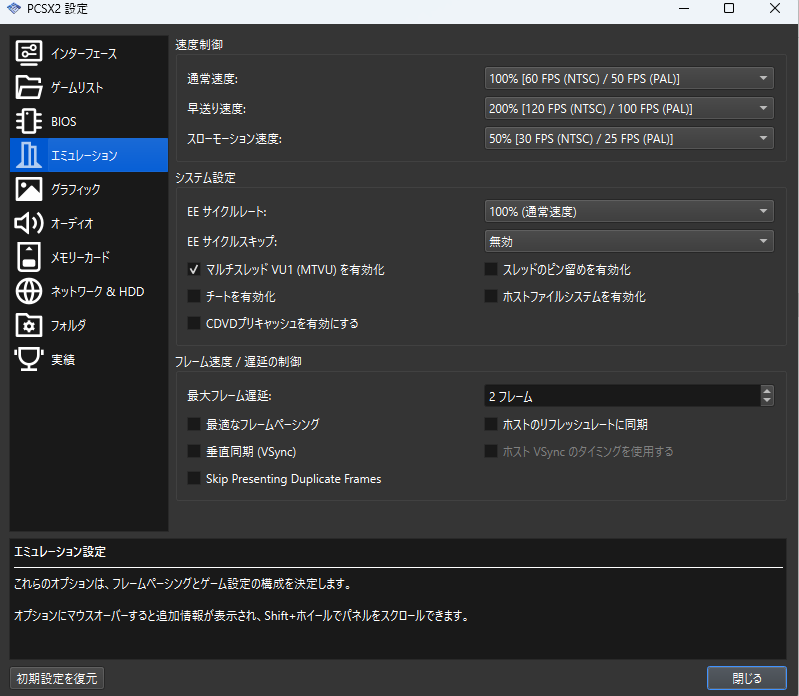Click the ゲームリスト folder icon
Image resolution: width=799 pixels, height=696 pixels.
coord(29,87)
